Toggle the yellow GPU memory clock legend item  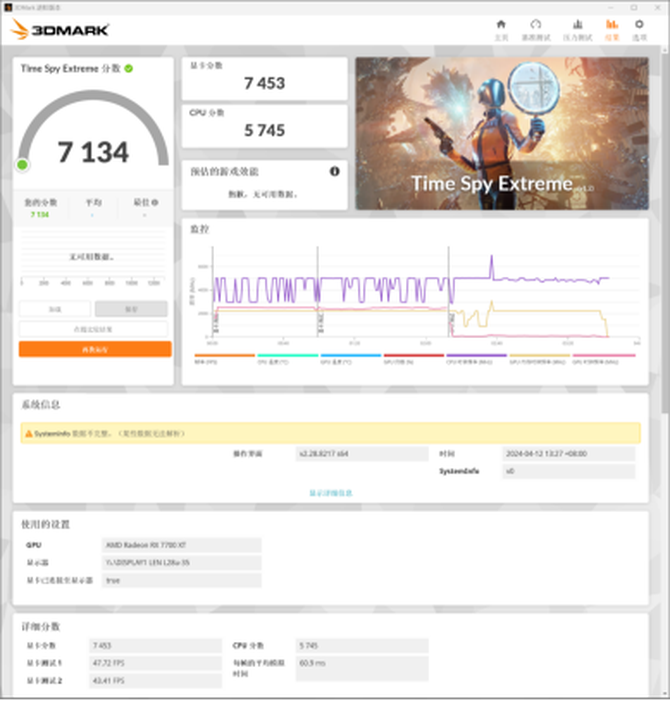click(539, 359)
